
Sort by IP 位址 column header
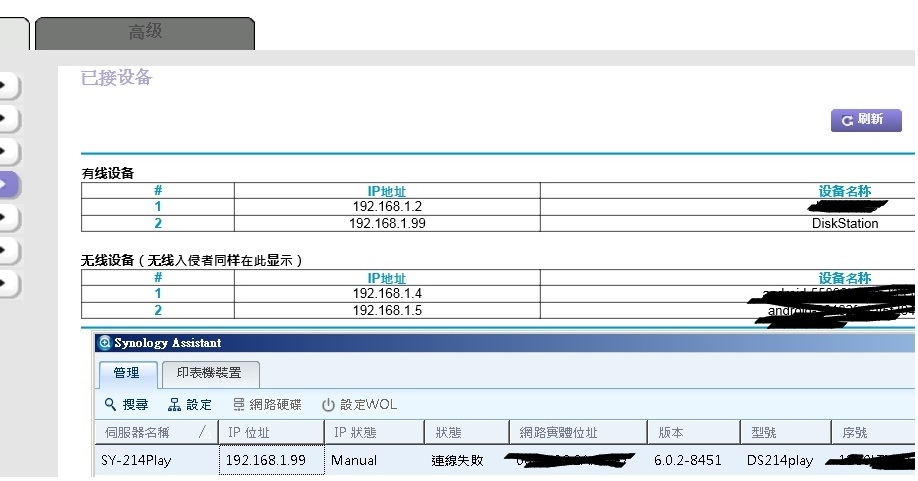(271, 432)
